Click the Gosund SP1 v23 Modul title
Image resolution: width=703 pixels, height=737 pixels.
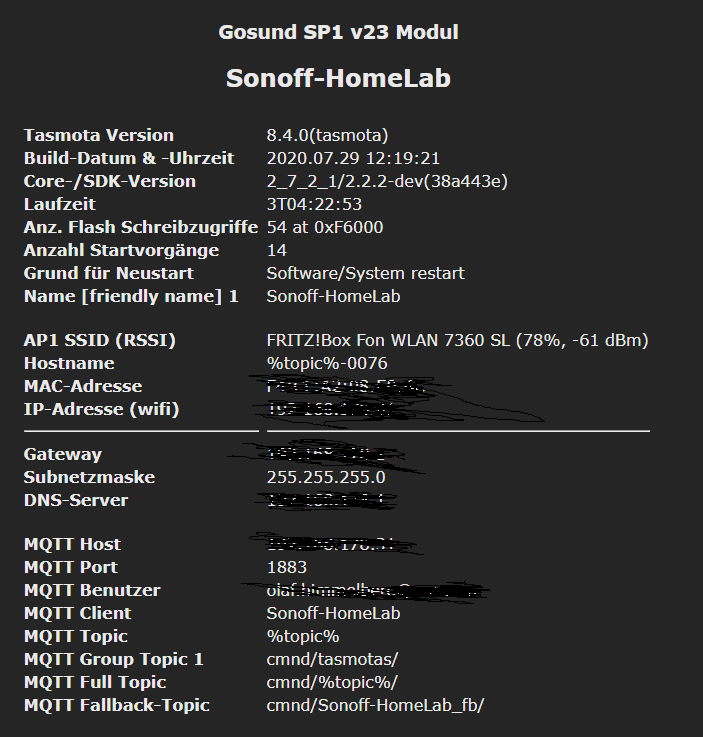338,32
